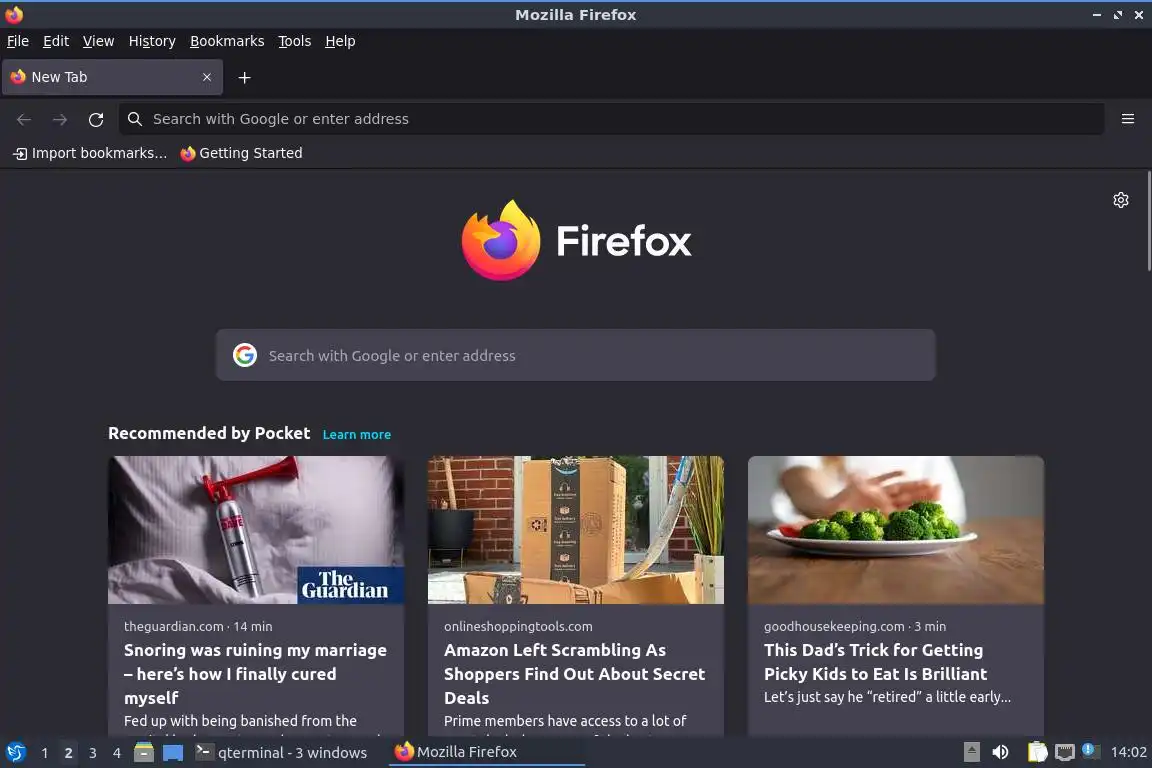The width and height of the screenshot is (1152, 768).
Task: Click the removable media eject tray icon
Action: click(971, 752)
